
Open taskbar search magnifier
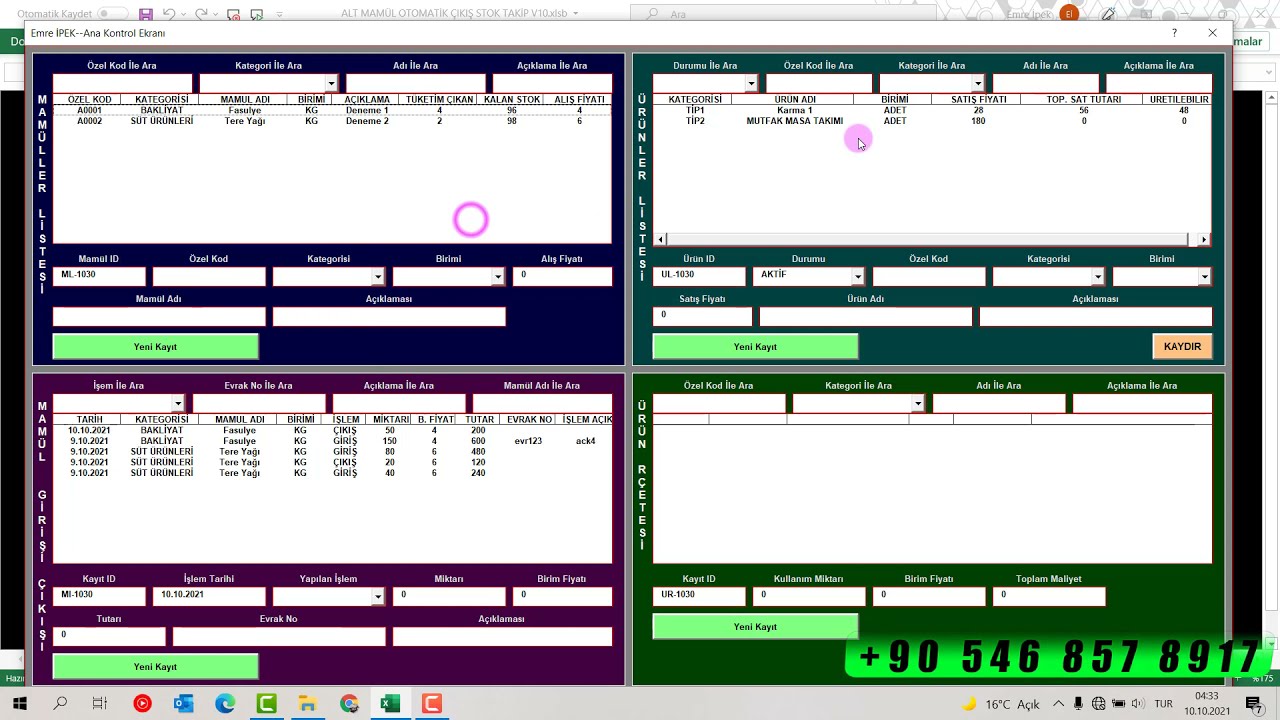point(60,704)
